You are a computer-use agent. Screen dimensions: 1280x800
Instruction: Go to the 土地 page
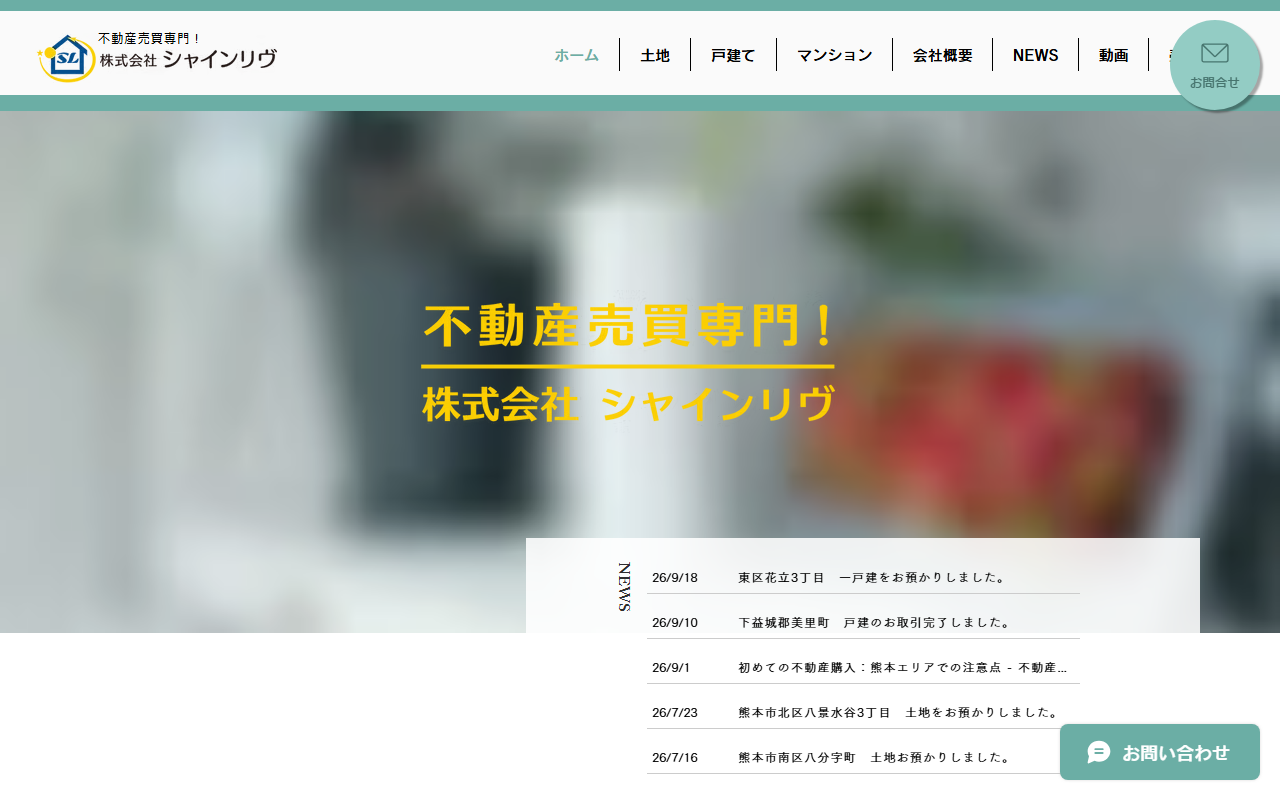point(655,55)
